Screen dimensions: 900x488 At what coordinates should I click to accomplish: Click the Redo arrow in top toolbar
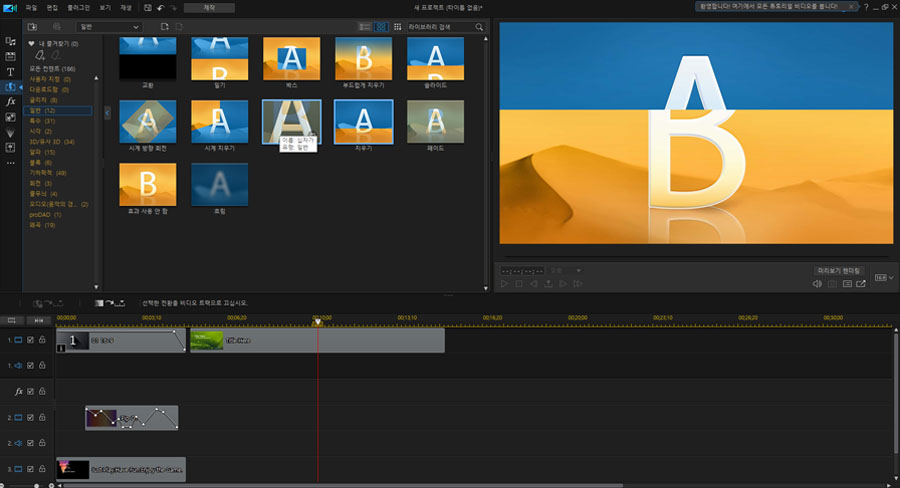point(173,8)
